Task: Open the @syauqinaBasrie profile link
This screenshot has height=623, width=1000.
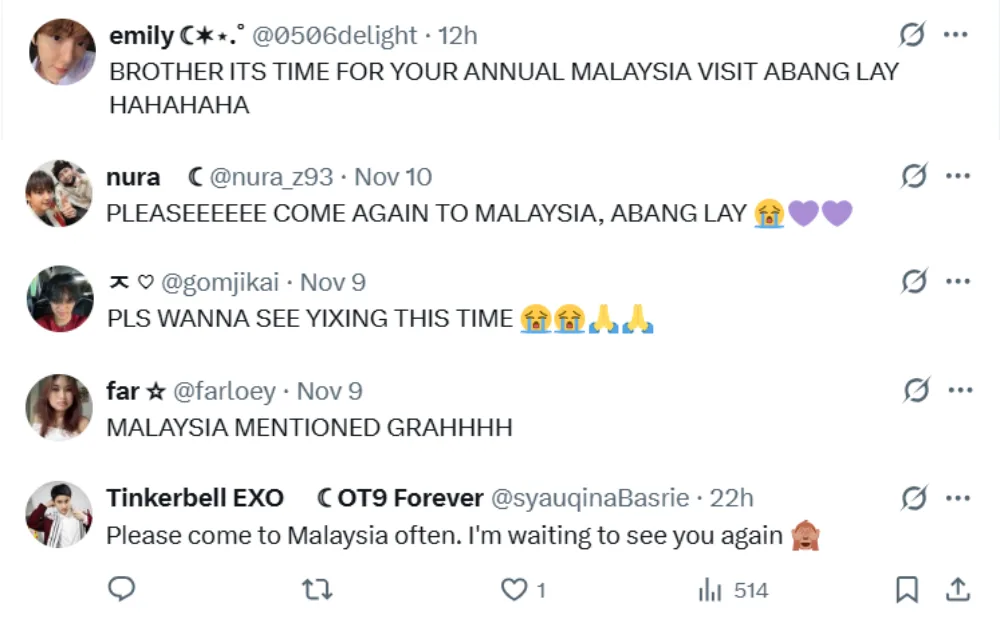Action: [x=590, y=497]
